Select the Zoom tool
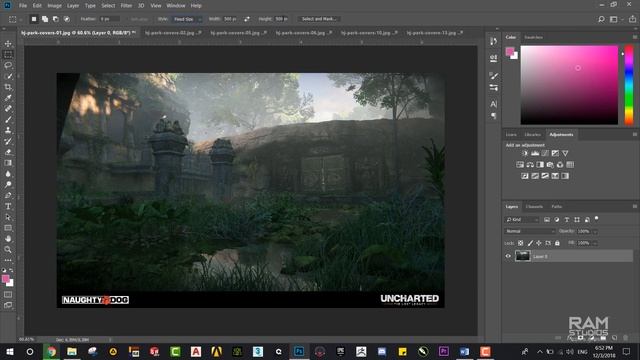Viewport: 640px width, 360px height. tap(8, 249)
